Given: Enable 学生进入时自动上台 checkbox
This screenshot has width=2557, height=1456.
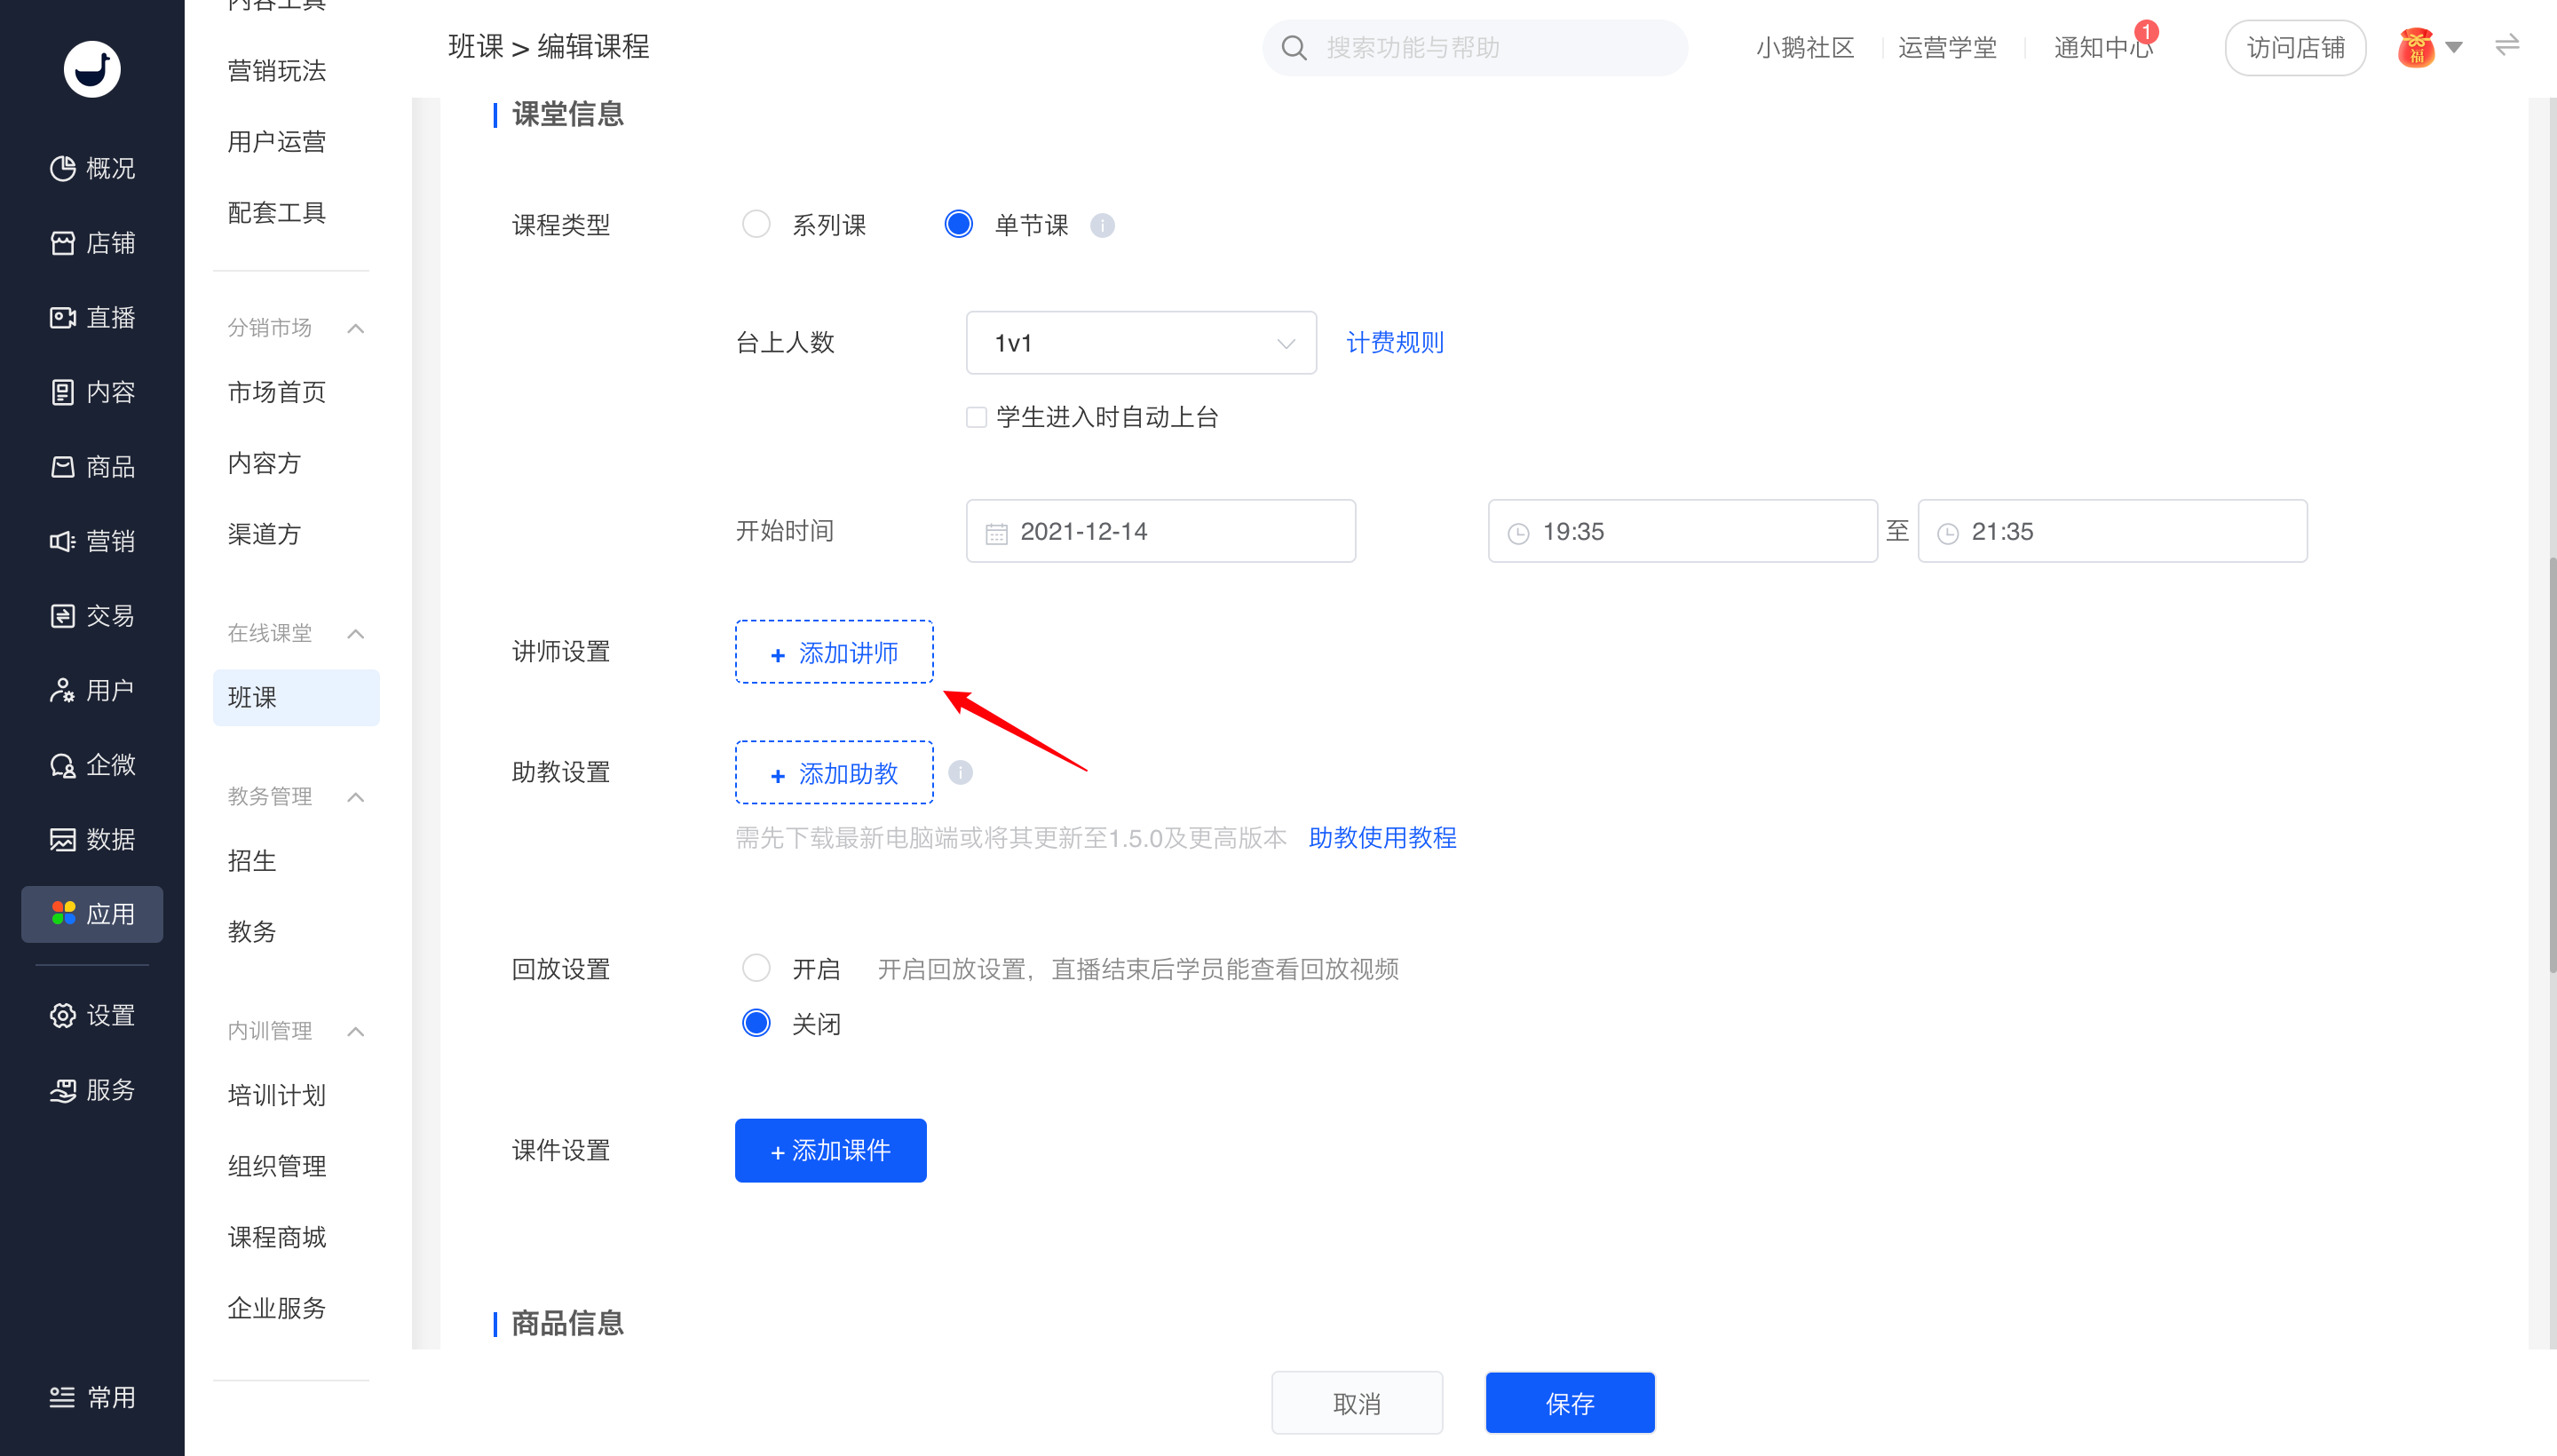Looking at the screenshot, I should click(x=976, y=417).
